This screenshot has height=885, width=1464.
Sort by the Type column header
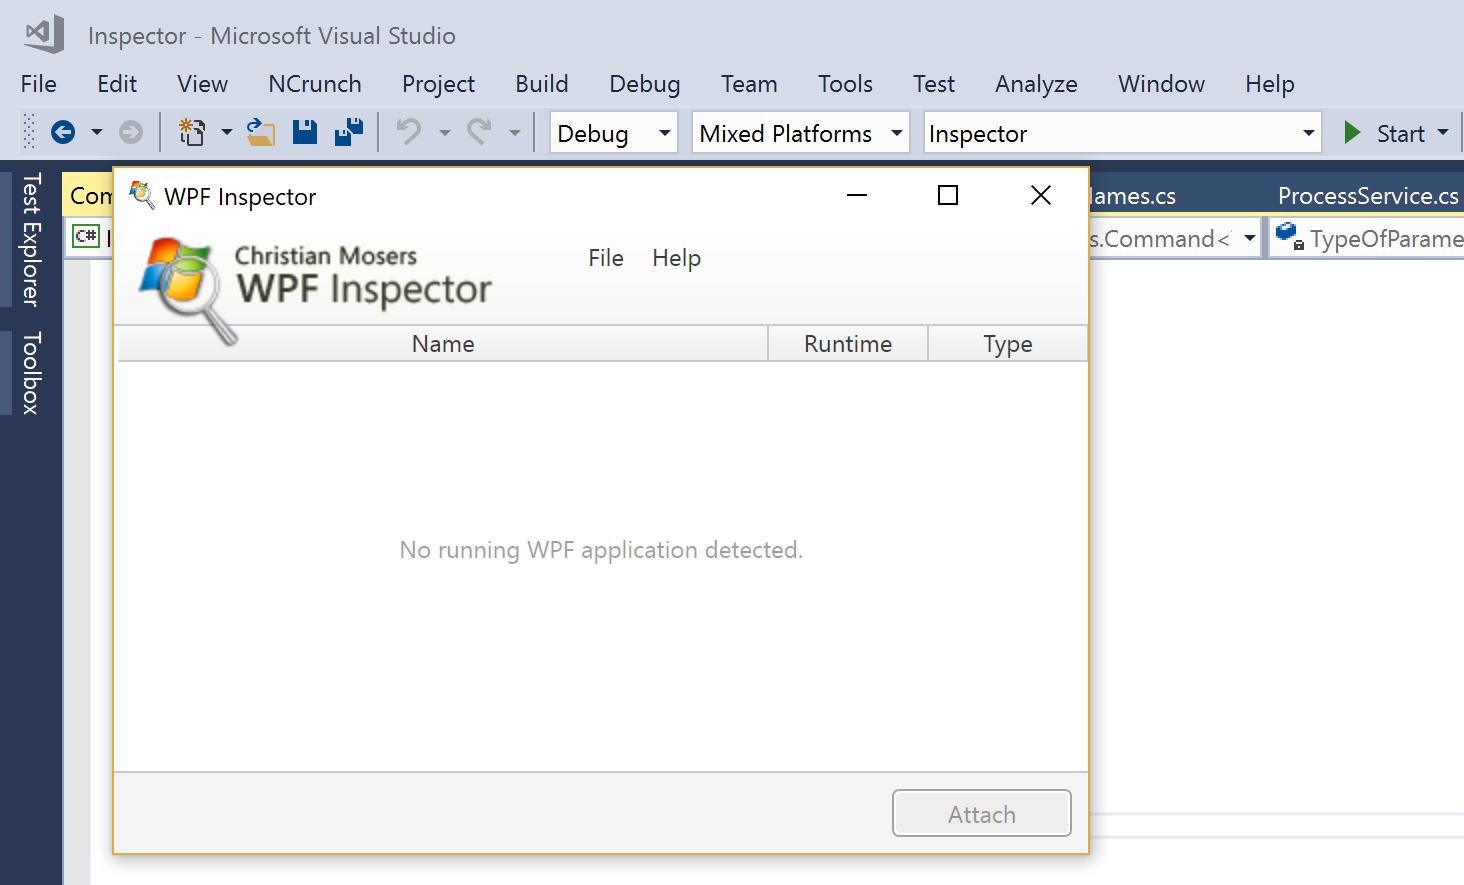tap(1008, 343)
